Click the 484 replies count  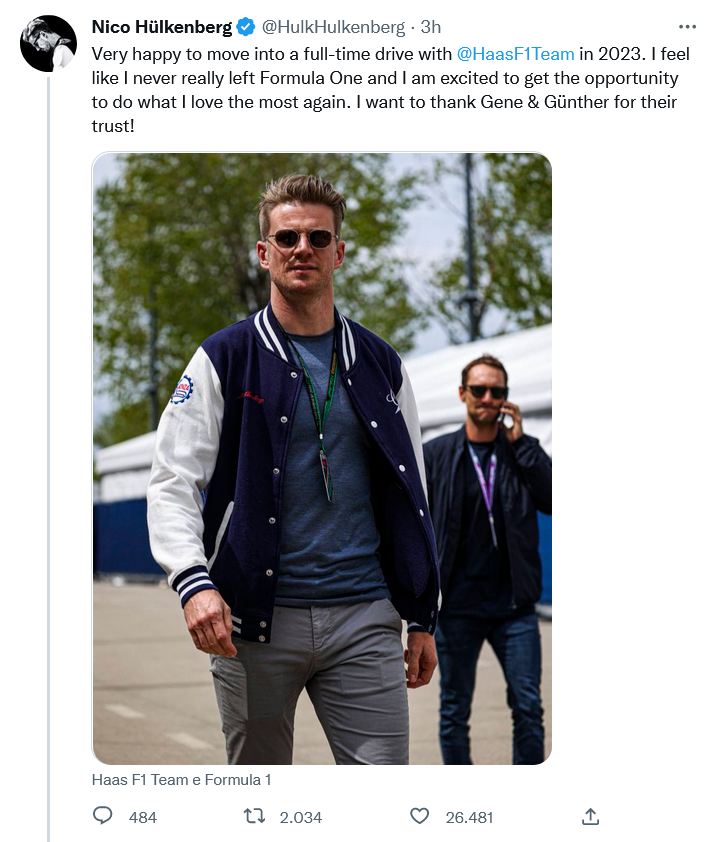(x=143, y=817)
